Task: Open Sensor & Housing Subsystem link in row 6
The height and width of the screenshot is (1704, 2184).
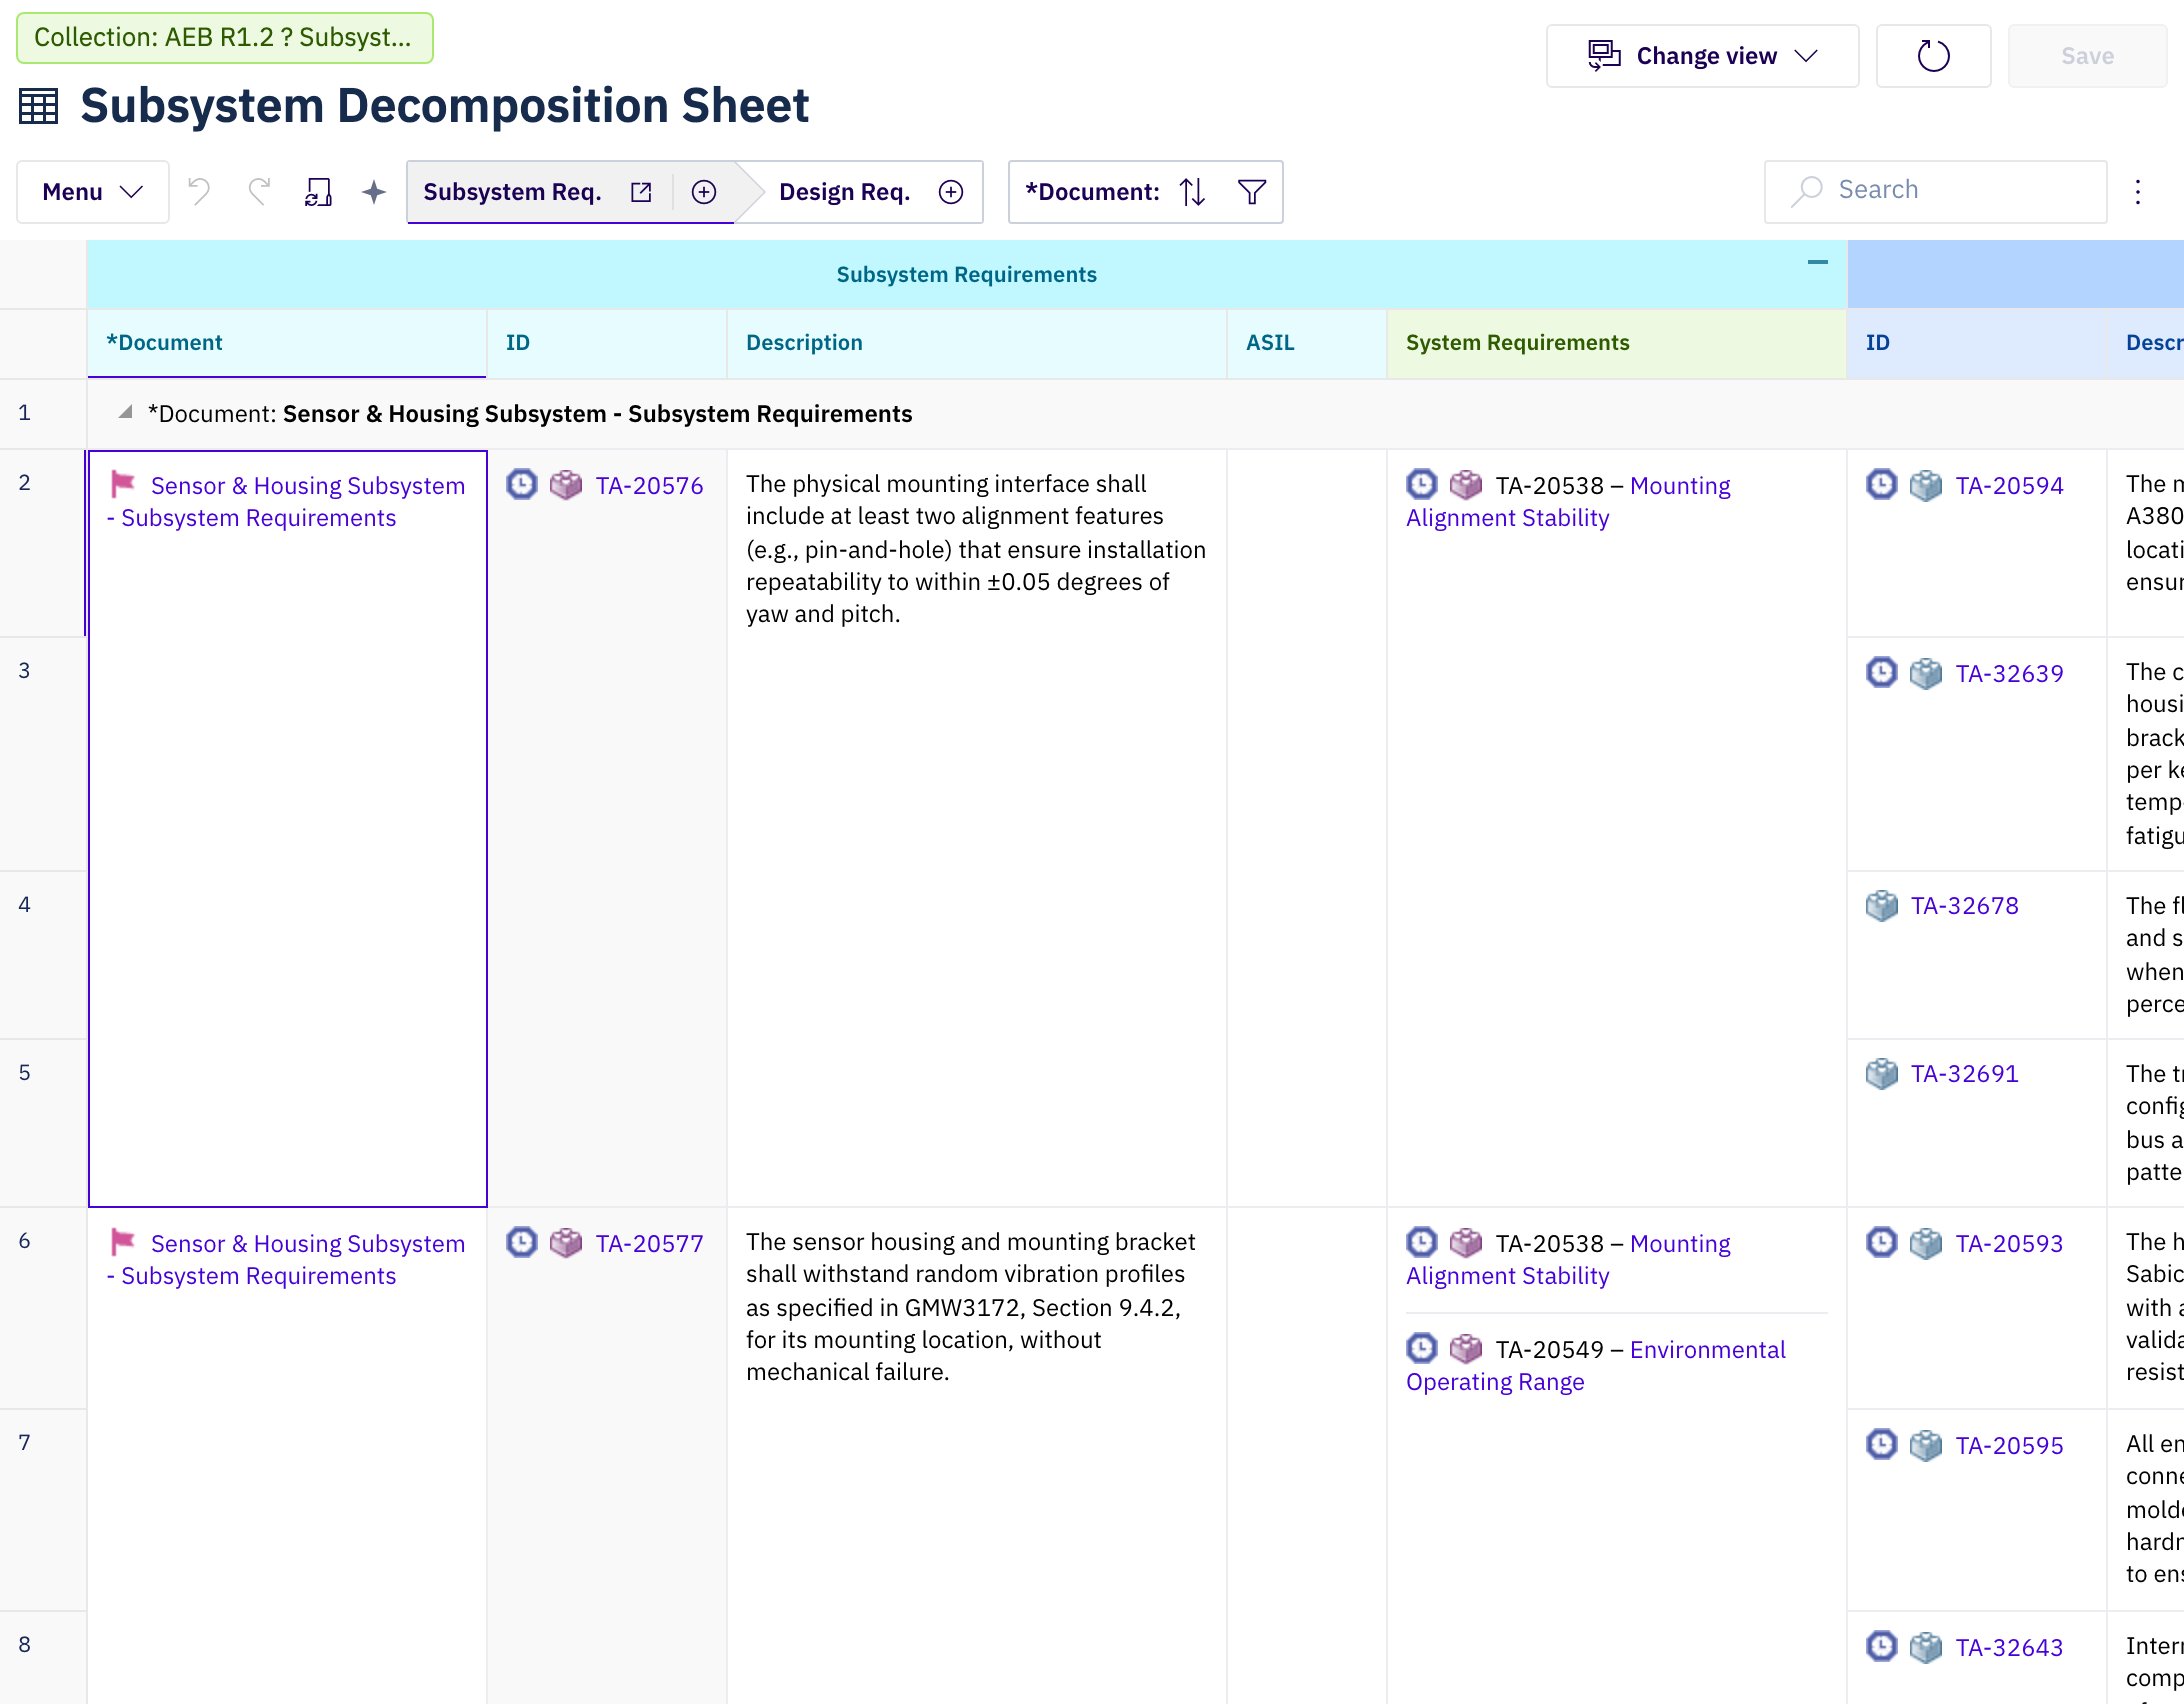Action: 286,1260
